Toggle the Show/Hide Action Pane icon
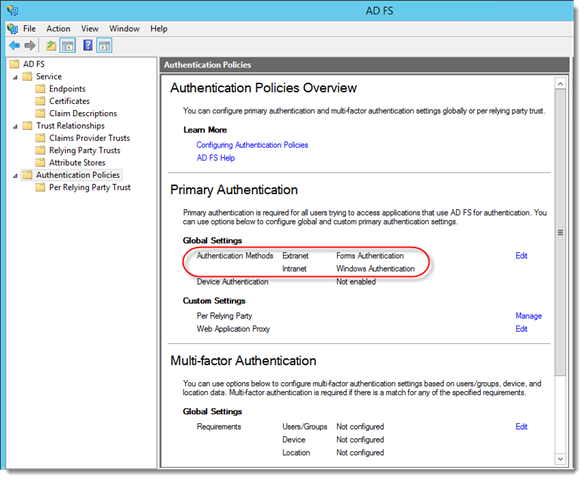Image resolution: width=584 pixels, height=480 pixels. [x=104, y=46]
